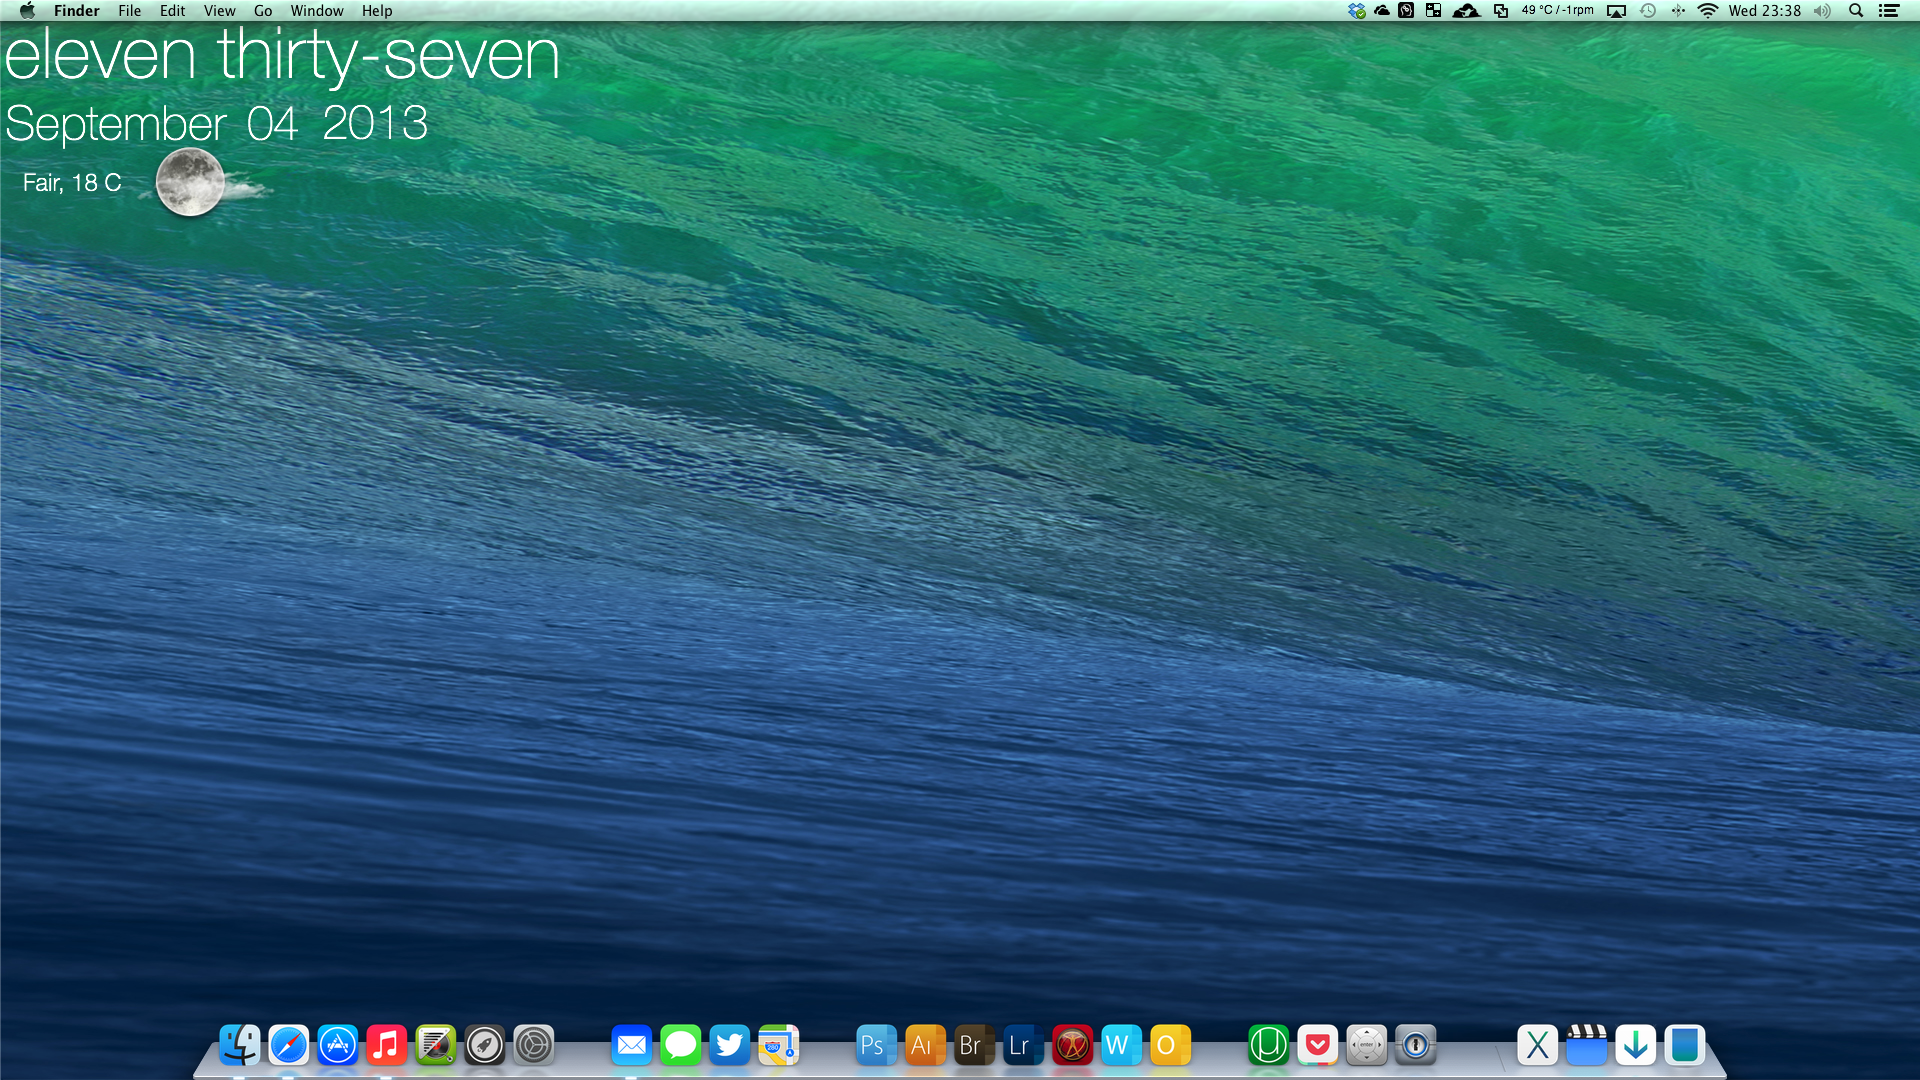Launch Lightroom (Lr) from the dock
The image size is (1920, 1080).
[1024, 1045]
